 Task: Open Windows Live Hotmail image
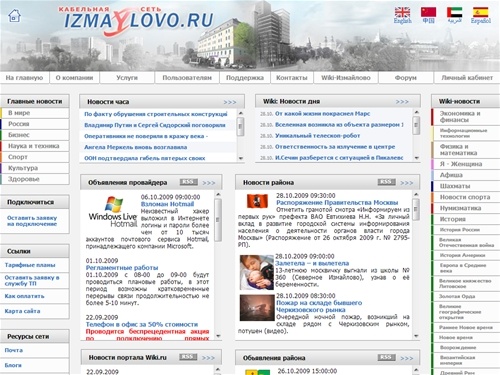[x=113, y=212]
